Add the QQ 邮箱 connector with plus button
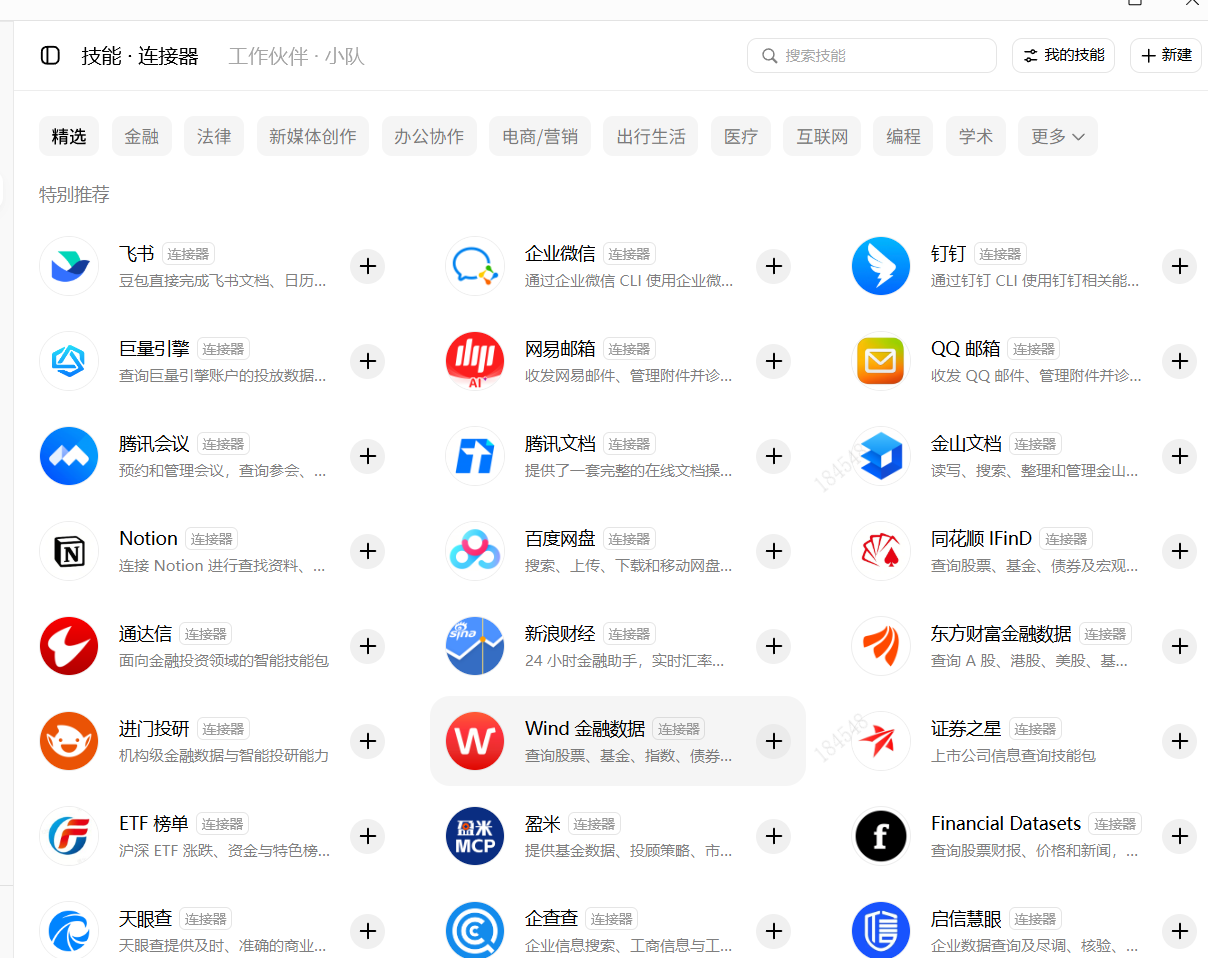 pos(1180,361)
